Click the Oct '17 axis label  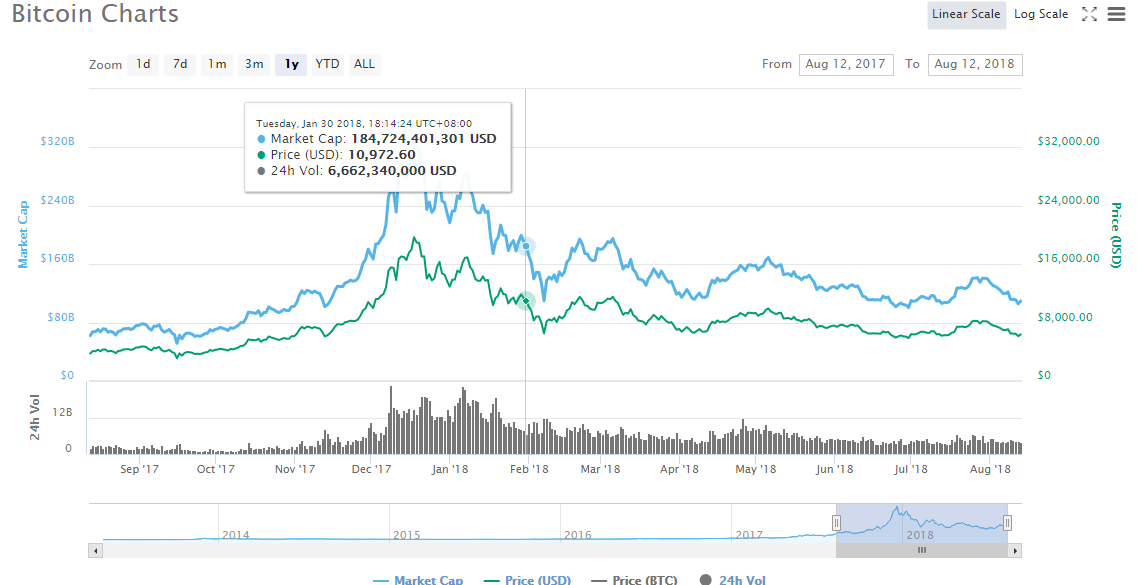tap(216, 469)
